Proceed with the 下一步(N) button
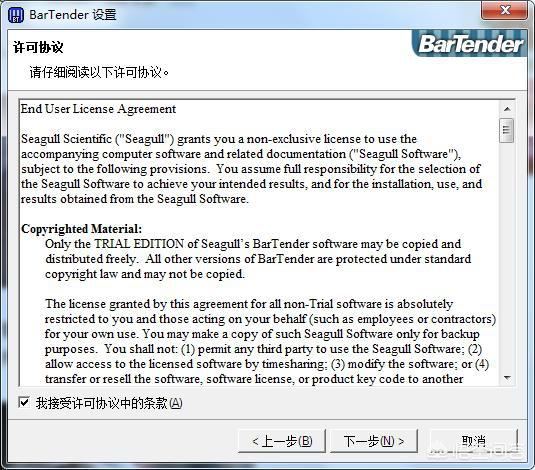Image resolution: width=535 pixels, height=470 pixels. (374, 441)
